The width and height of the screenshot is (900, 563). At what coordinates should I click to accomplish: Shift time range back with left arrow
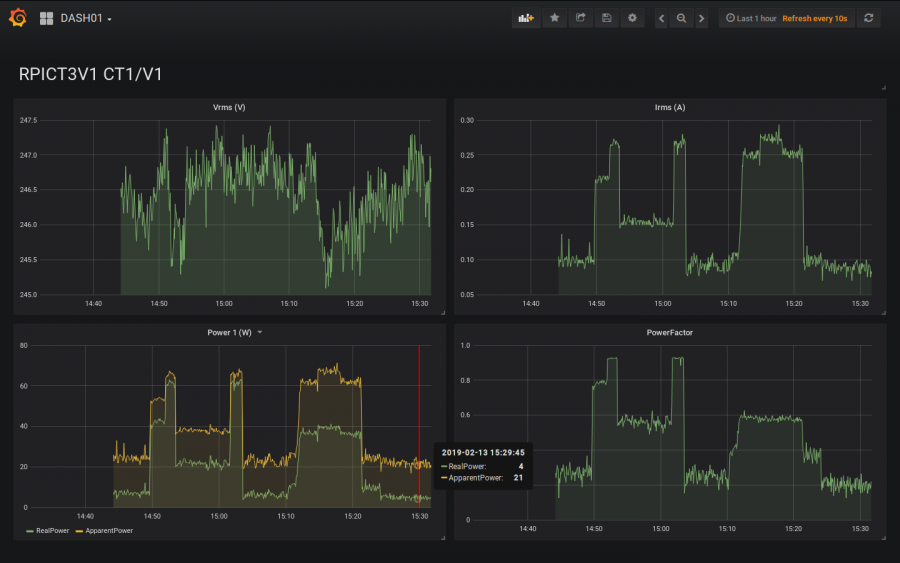661,18
